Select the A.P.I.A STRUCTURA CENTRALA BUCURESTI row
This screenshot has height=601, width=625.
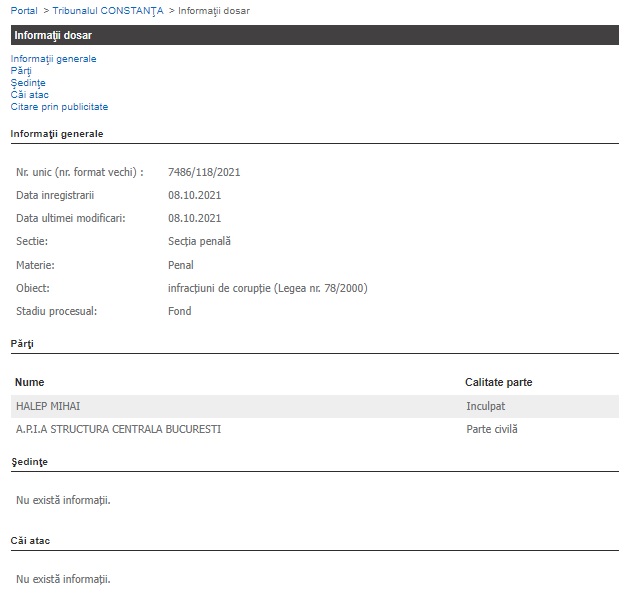click(x=315, y=429)
